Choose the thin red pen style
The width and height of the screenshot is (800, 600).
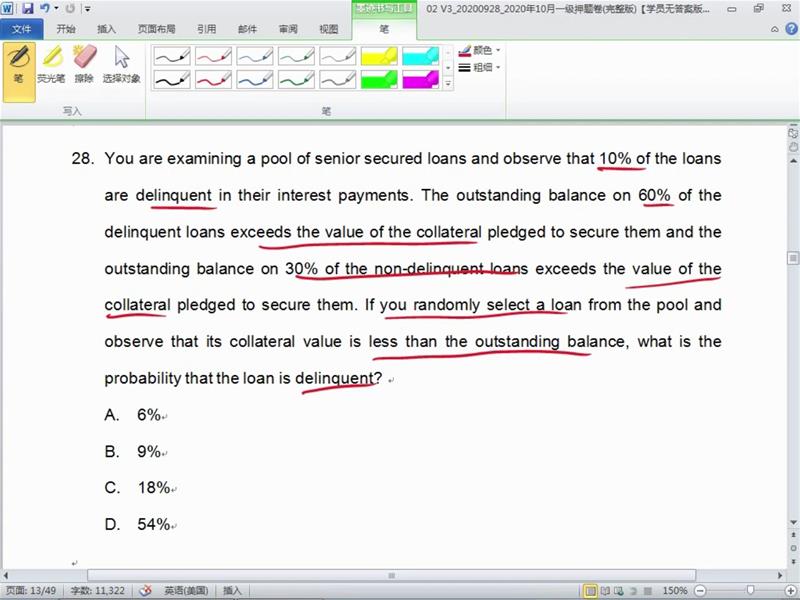(213, 56)
